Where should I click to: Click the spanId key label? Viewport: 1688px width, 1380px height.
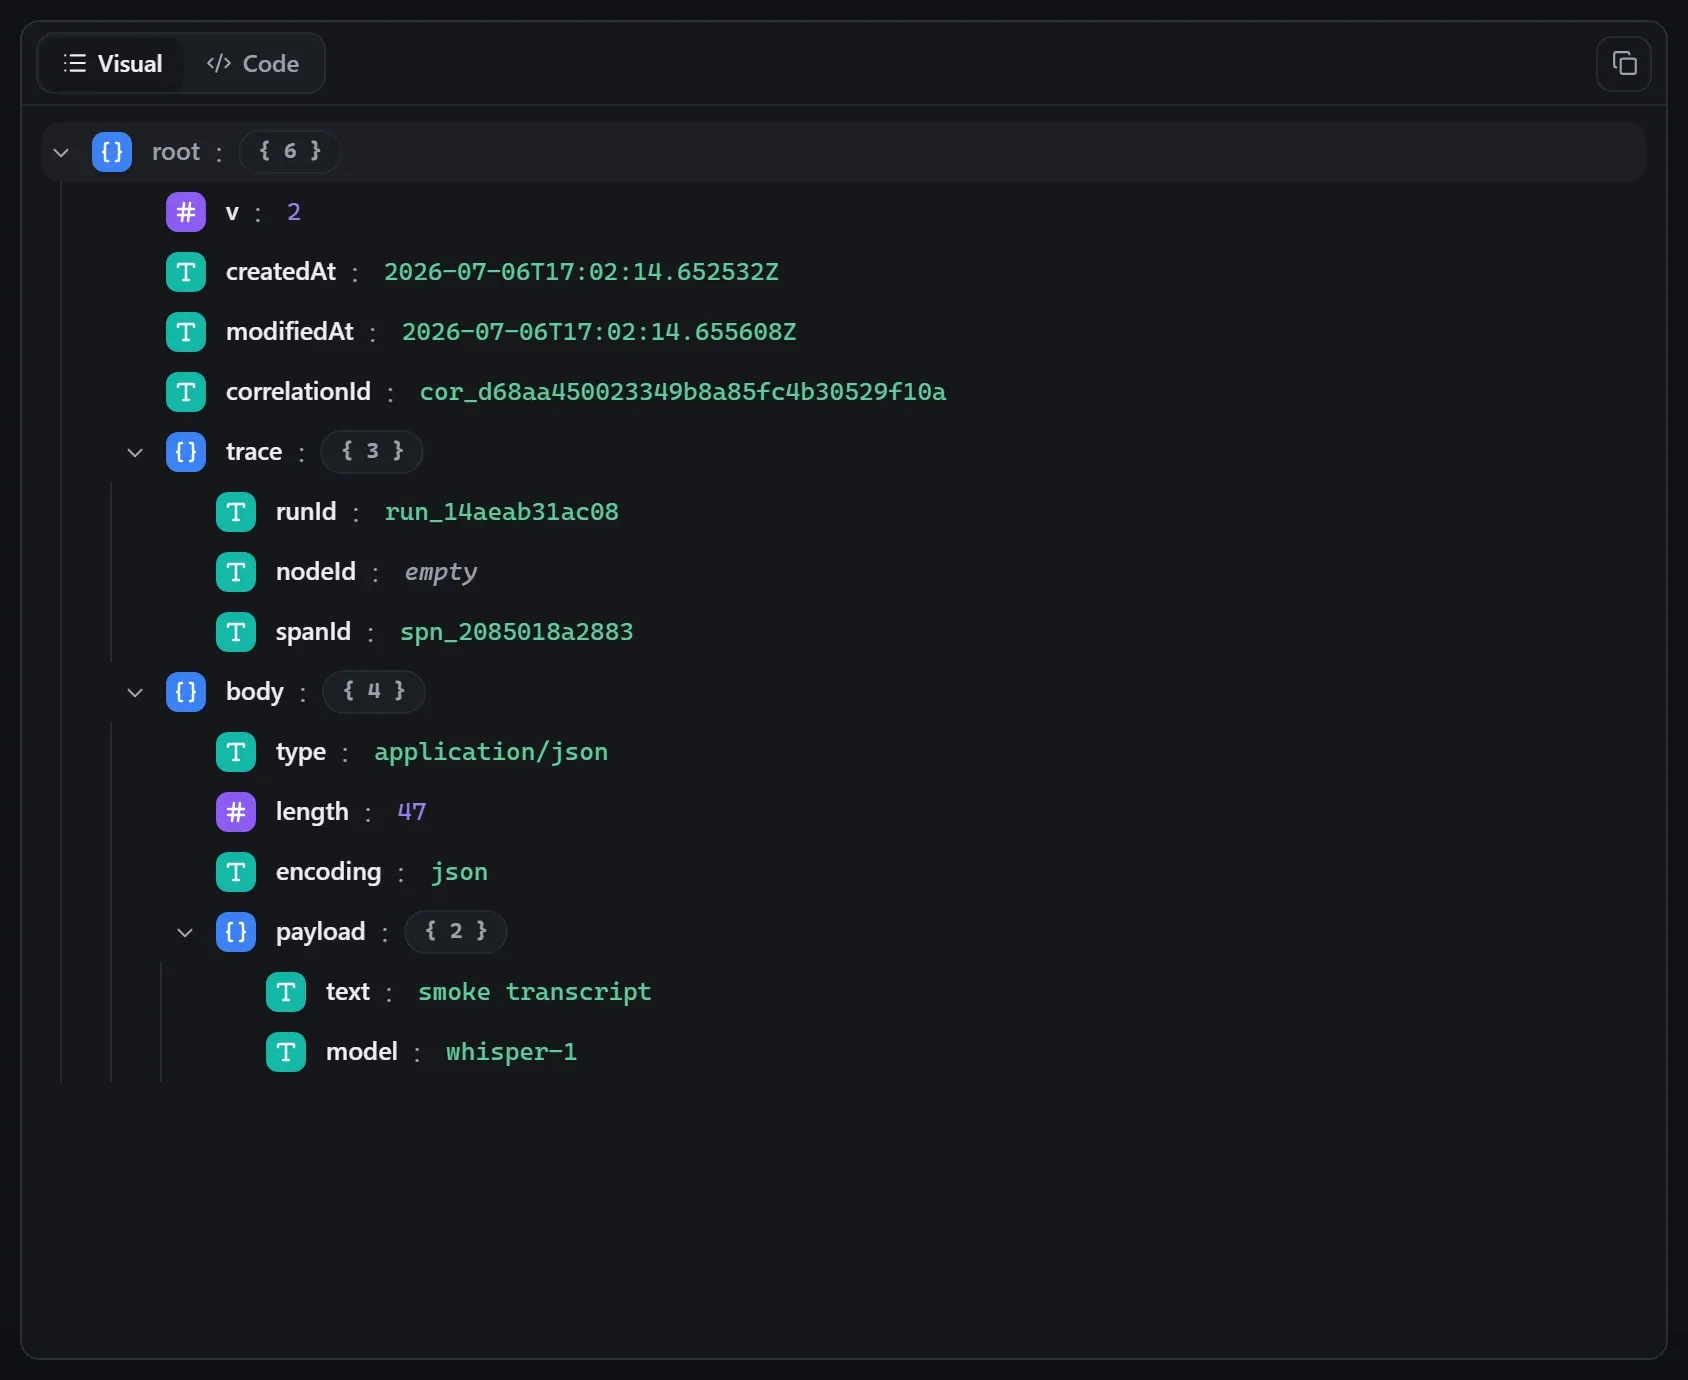point(313,632)
